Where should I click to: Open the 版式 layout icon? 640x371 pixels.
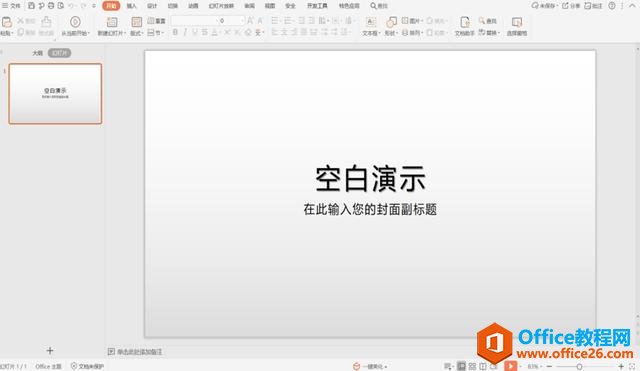pos(137,22)
